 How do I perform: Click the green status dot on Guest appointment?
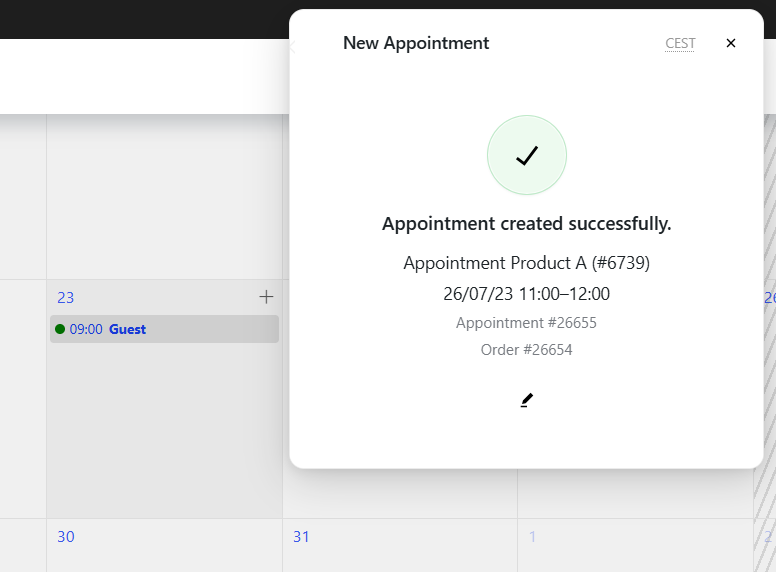pyautogui.click(x=60, y=329)
